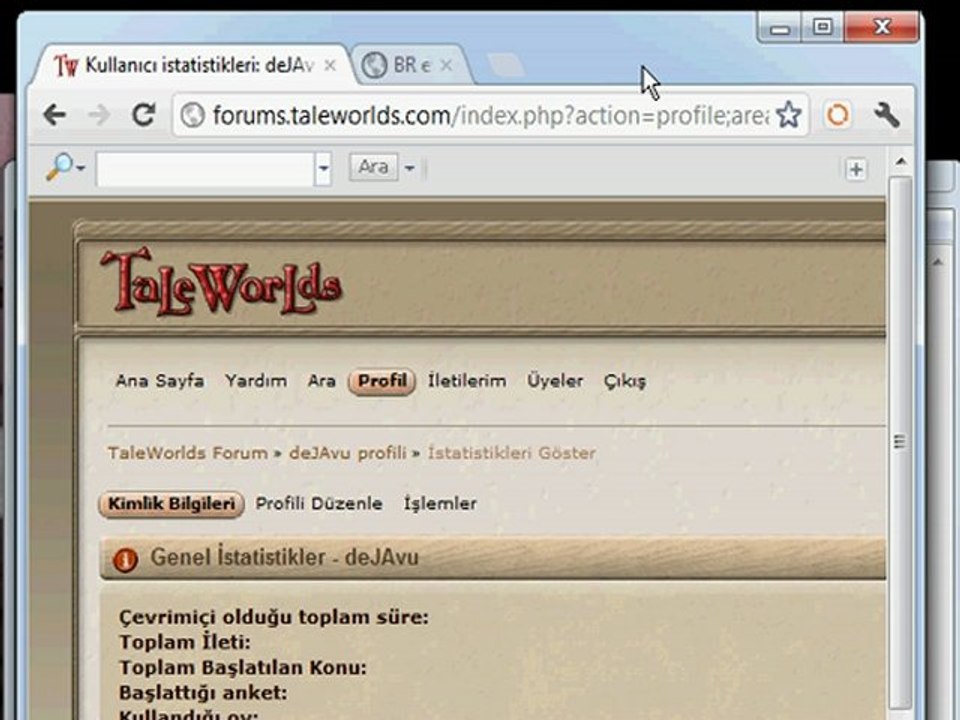
Task: Switch to the BR tab
Action: click(x=409, y=65)
